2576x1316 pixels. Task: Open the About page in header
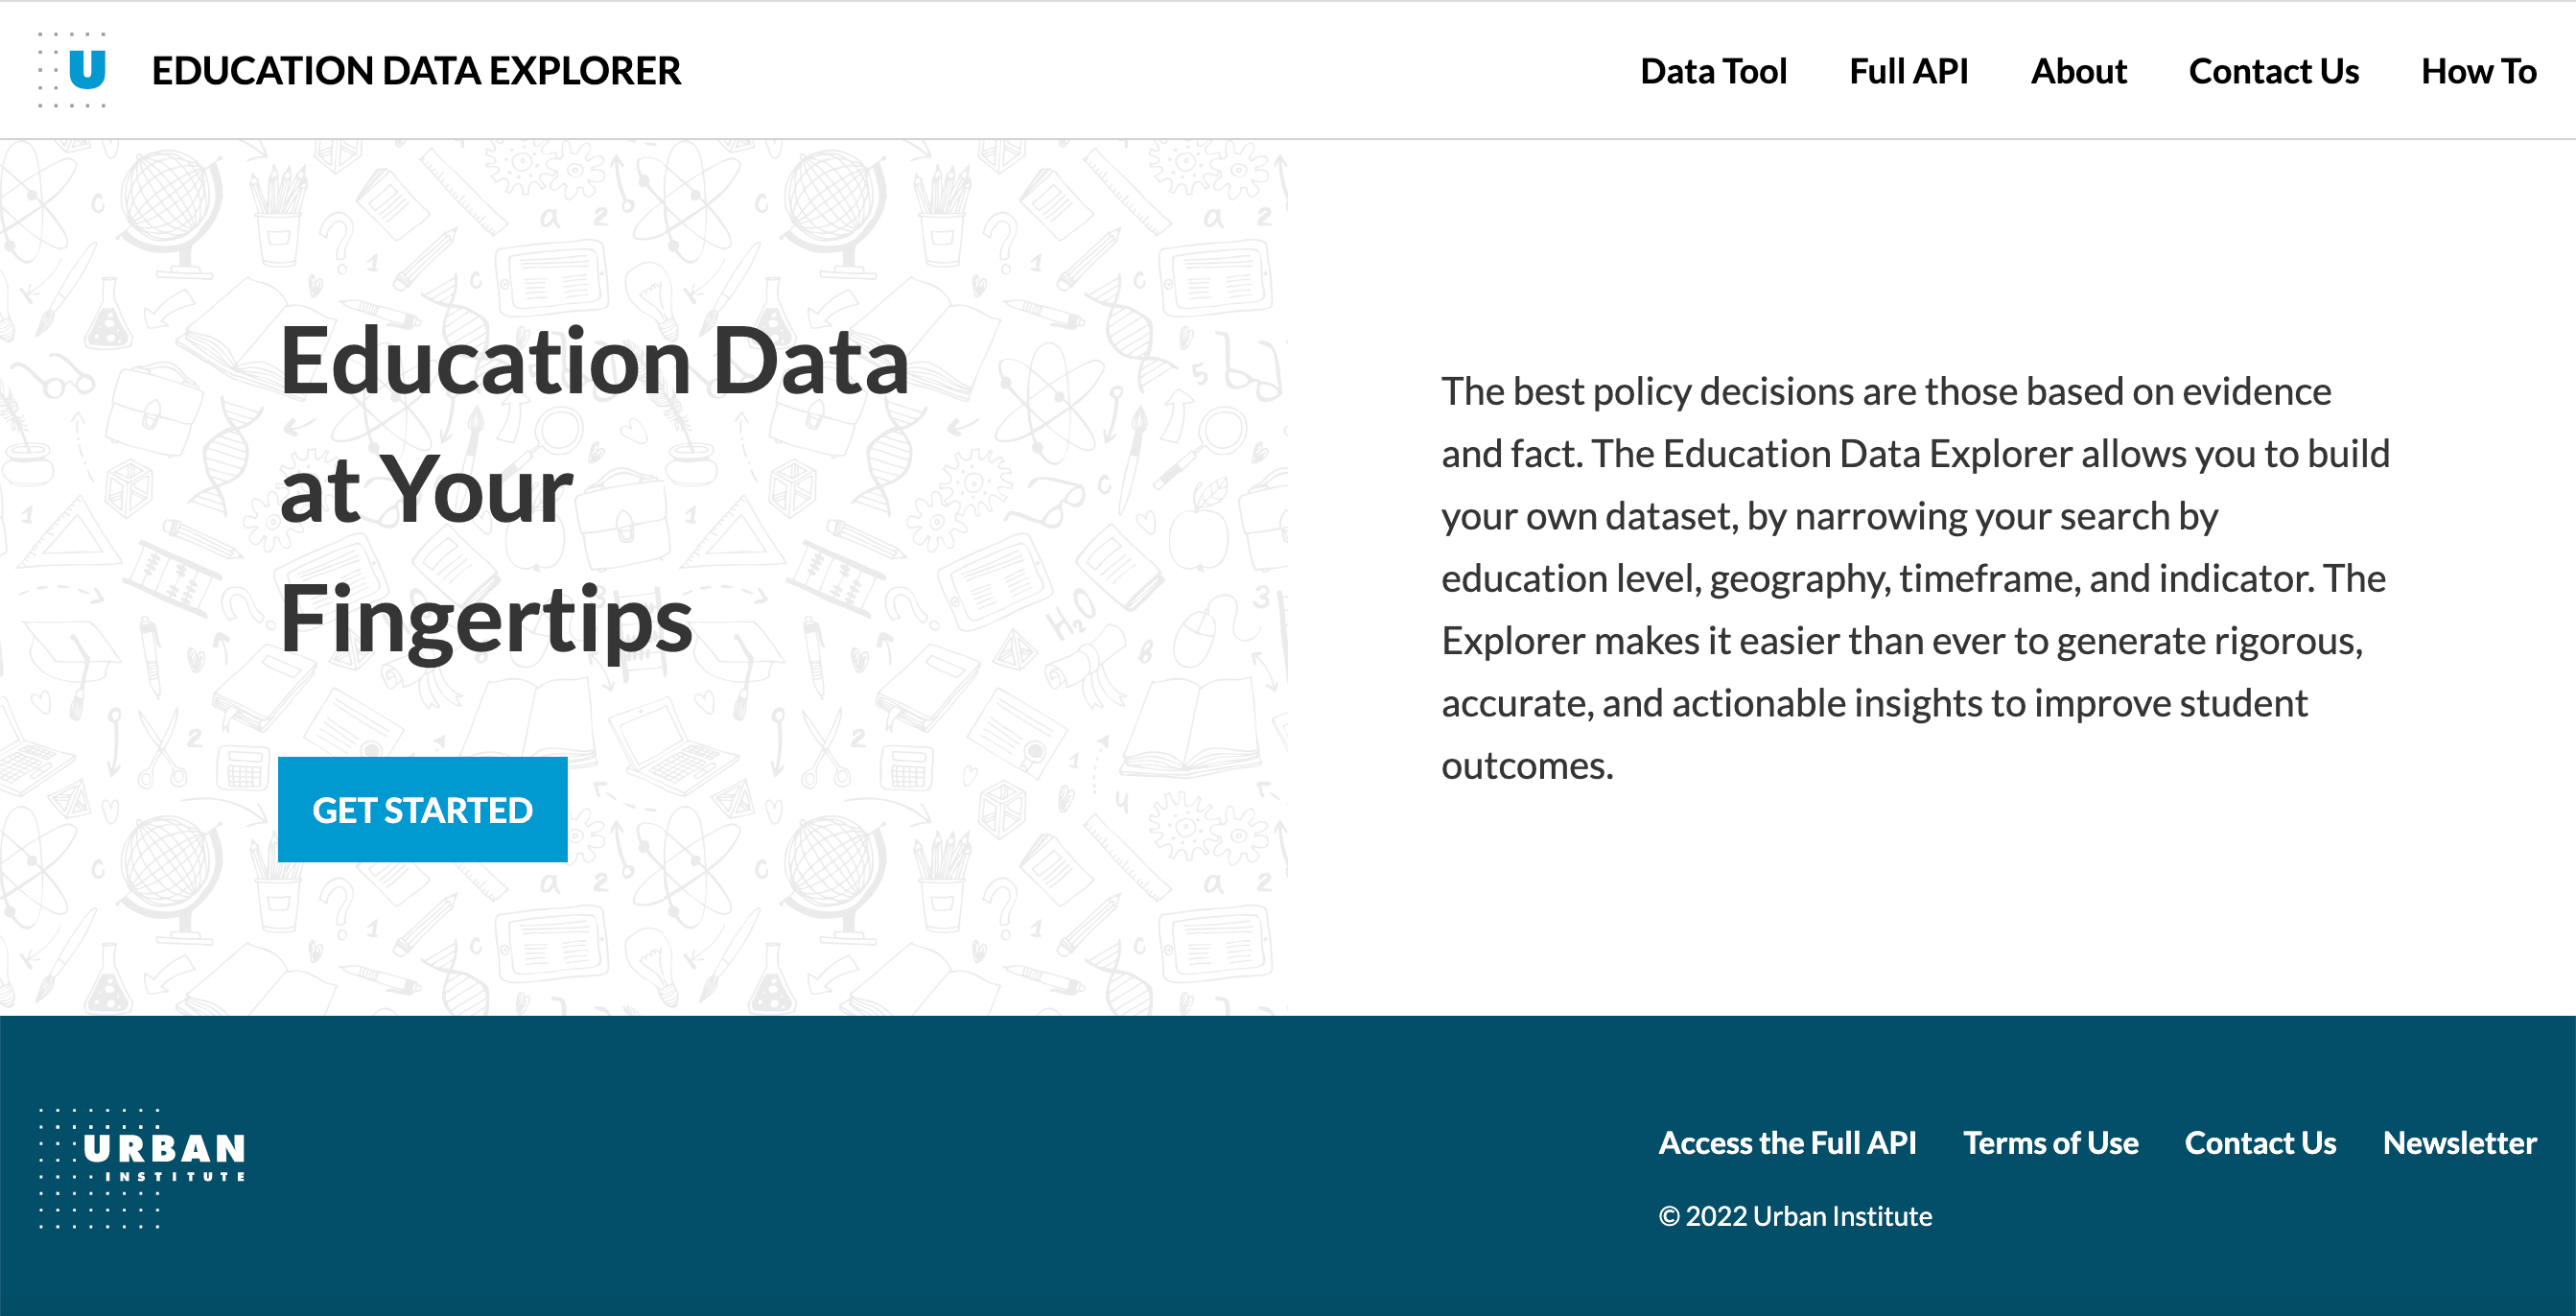tap(2078, 71)
